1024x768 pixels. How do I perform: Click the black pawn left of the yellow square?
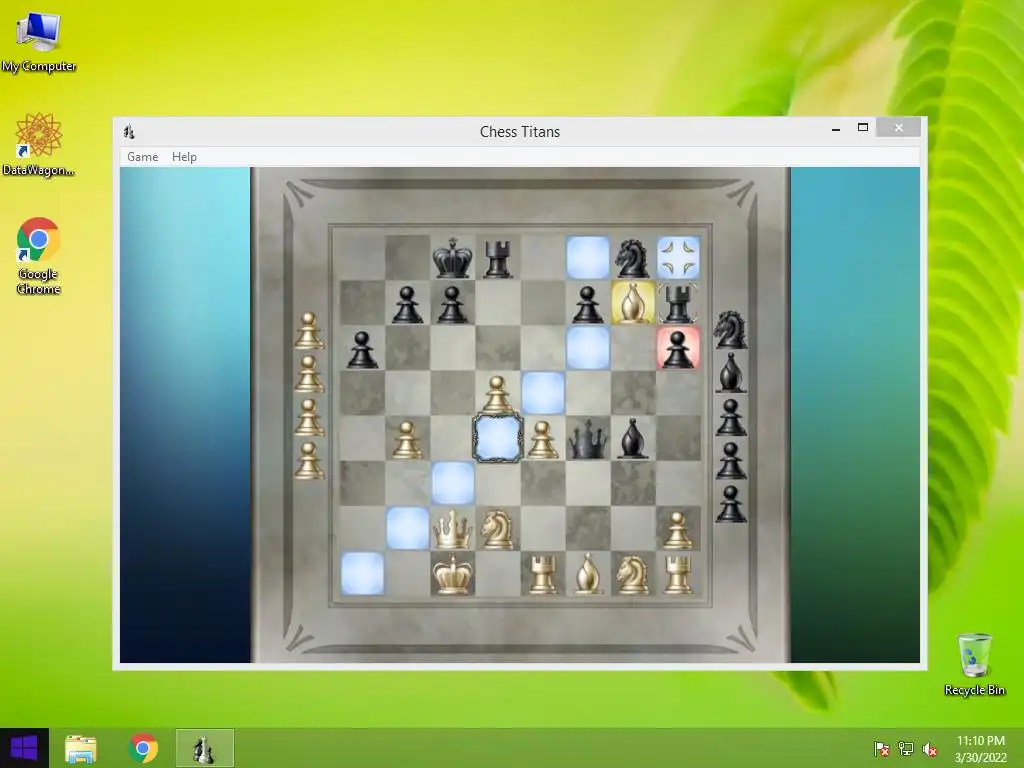[587, 305]
